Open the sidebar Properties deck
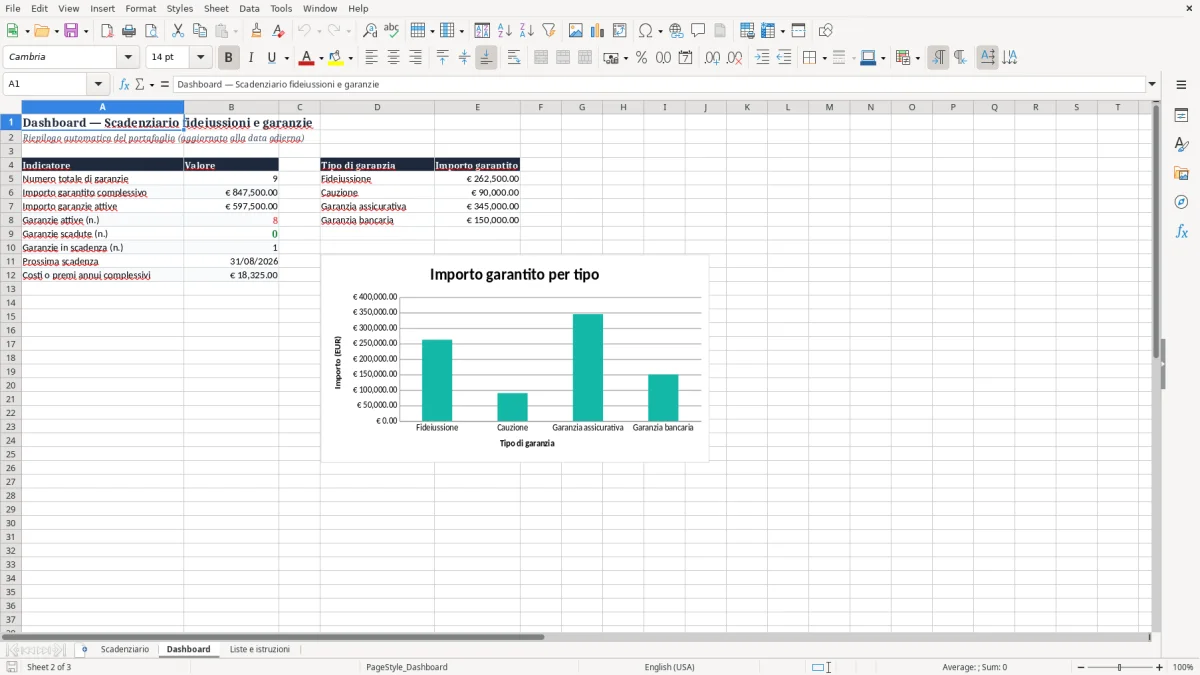 1181,115
